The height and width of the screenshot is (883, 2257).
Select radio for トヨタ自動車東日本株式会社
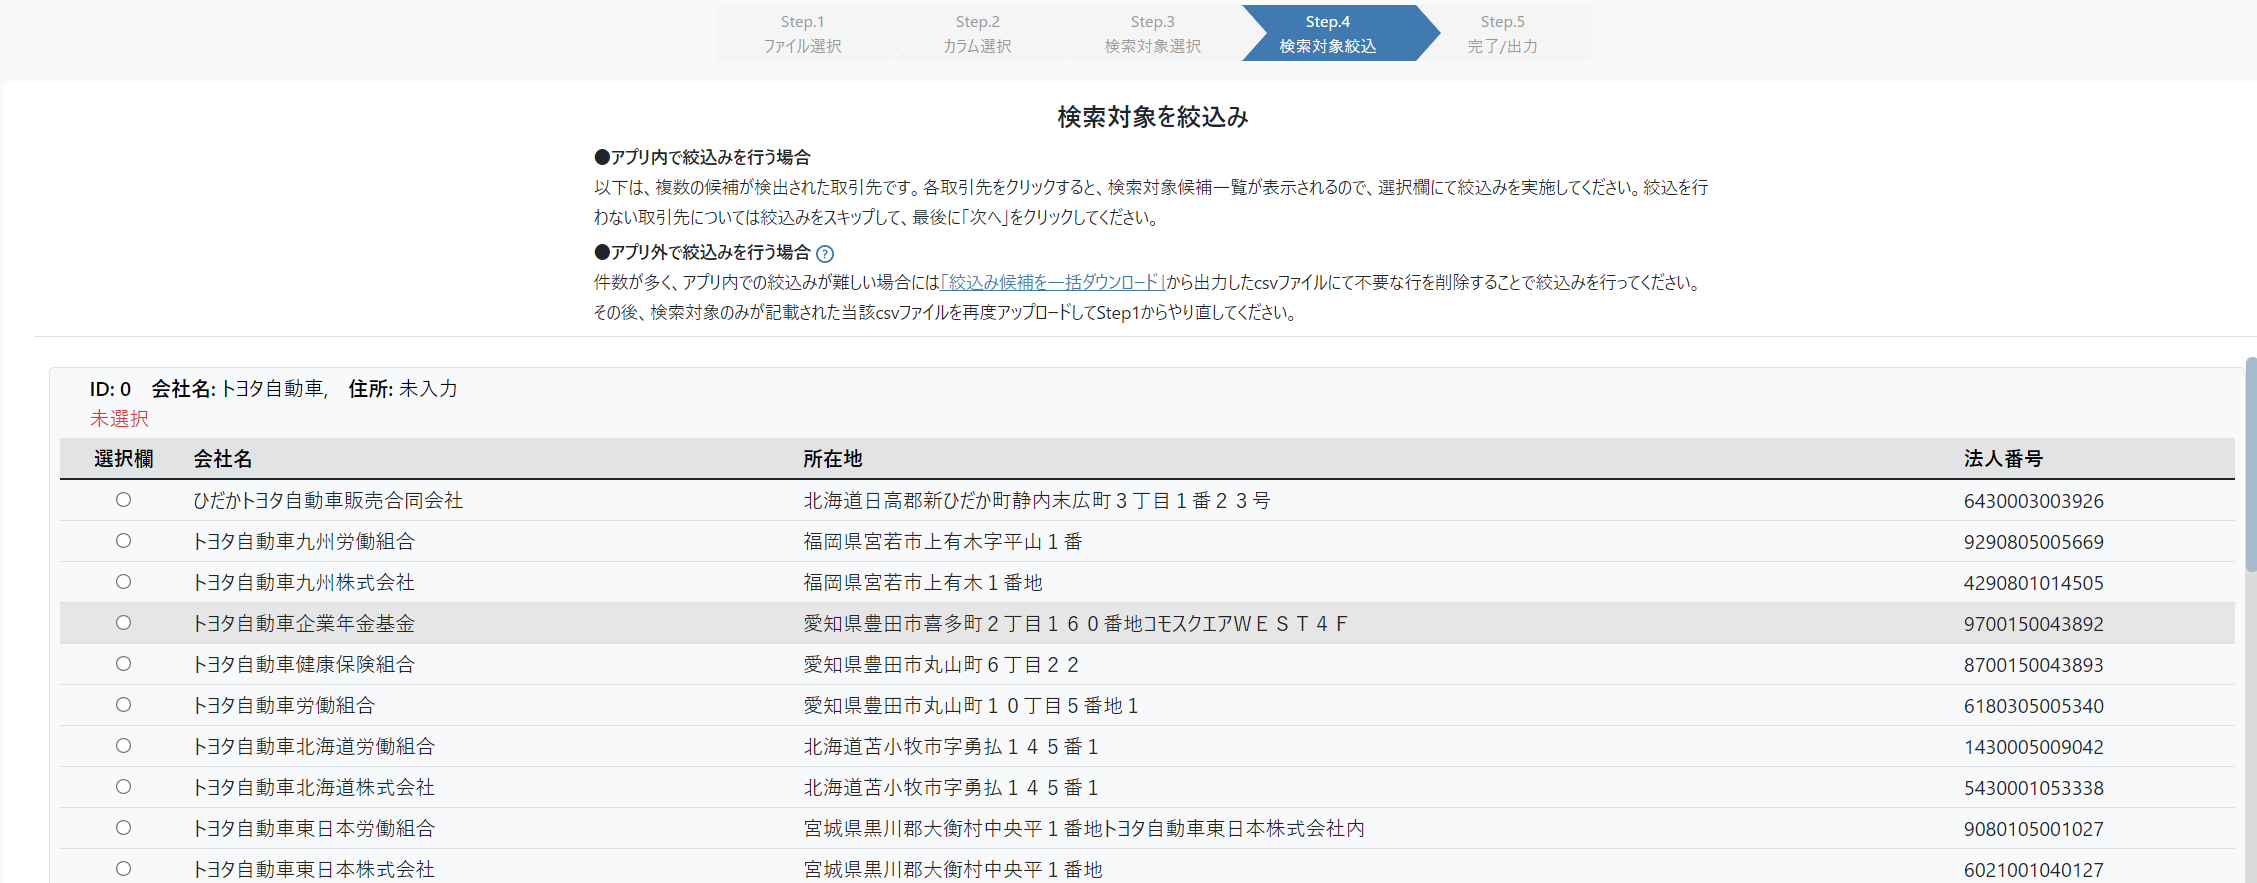click(123, 869)
